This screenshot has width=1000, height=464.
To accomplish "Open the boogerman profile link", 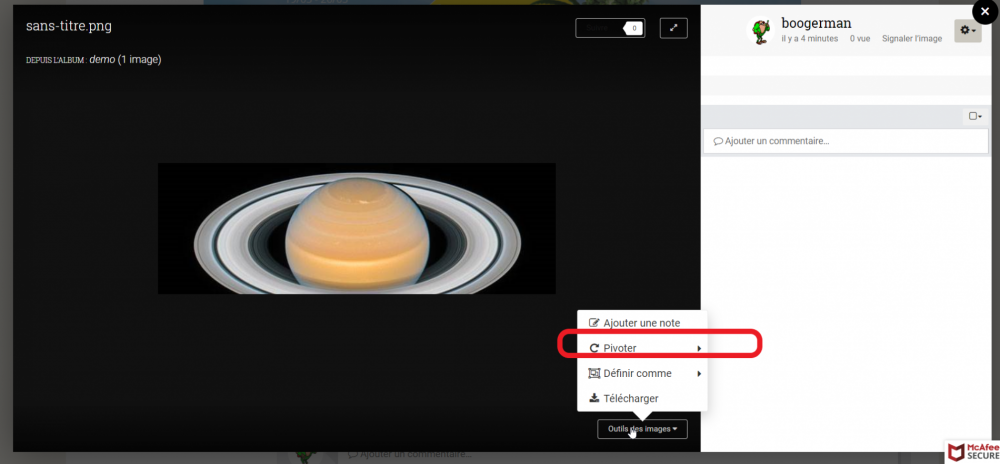I will [x=816, y=24].
